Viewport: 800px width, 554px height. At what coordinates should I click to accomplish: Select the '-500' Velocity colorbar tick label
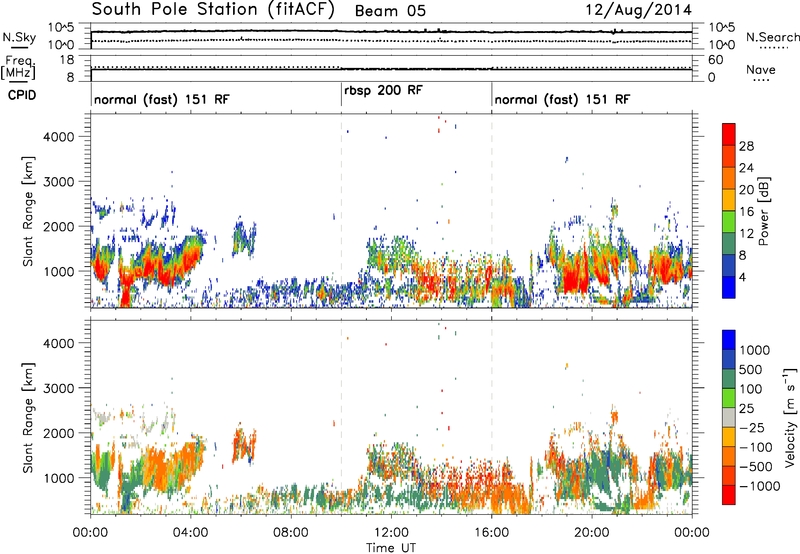pos(756,467)
